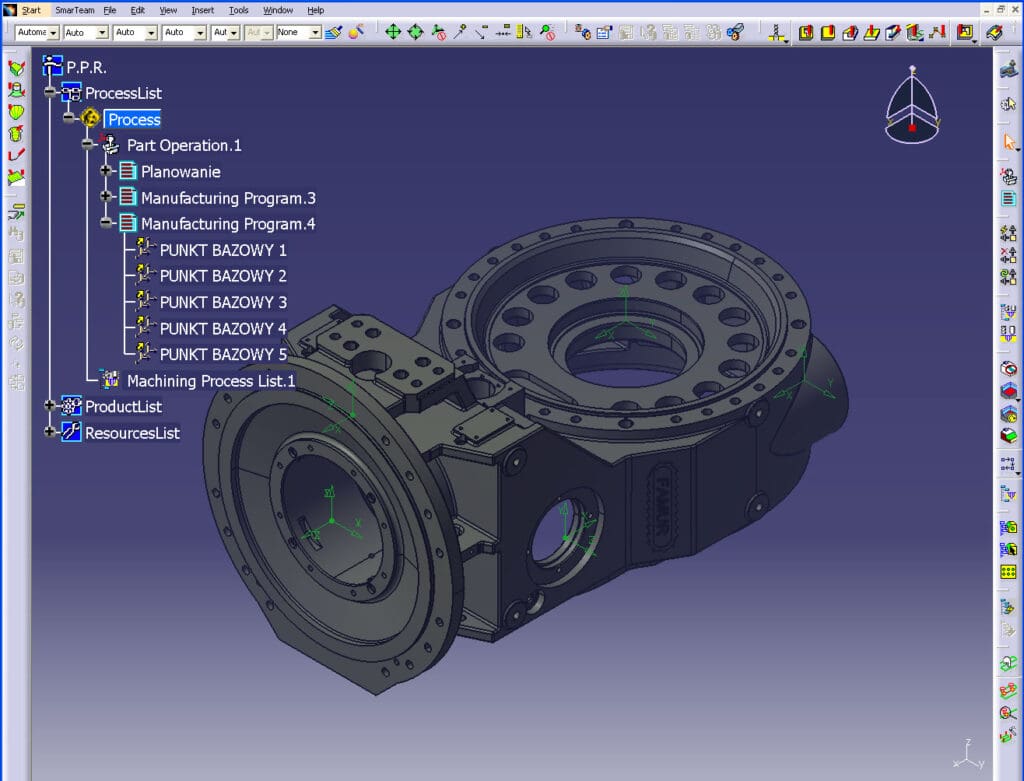The height and width of the screenshot is (781, 1024).
Task: Collapse the ProcessList node
Action: point(50,92)
